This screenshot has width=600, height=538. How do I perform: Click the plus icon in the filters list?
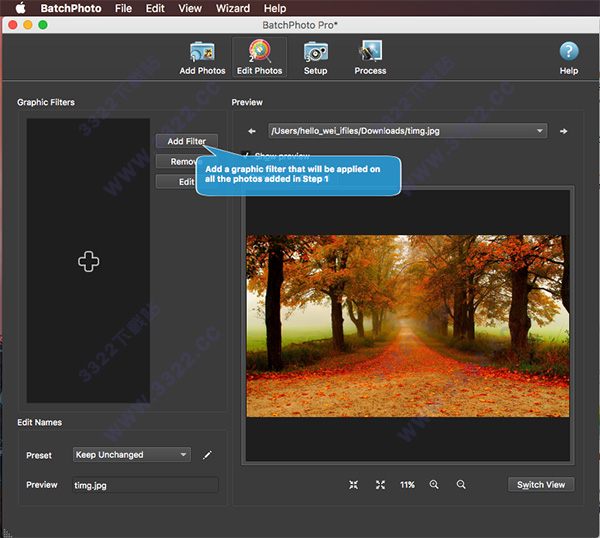pyautogui.click(x=88, y=261)
